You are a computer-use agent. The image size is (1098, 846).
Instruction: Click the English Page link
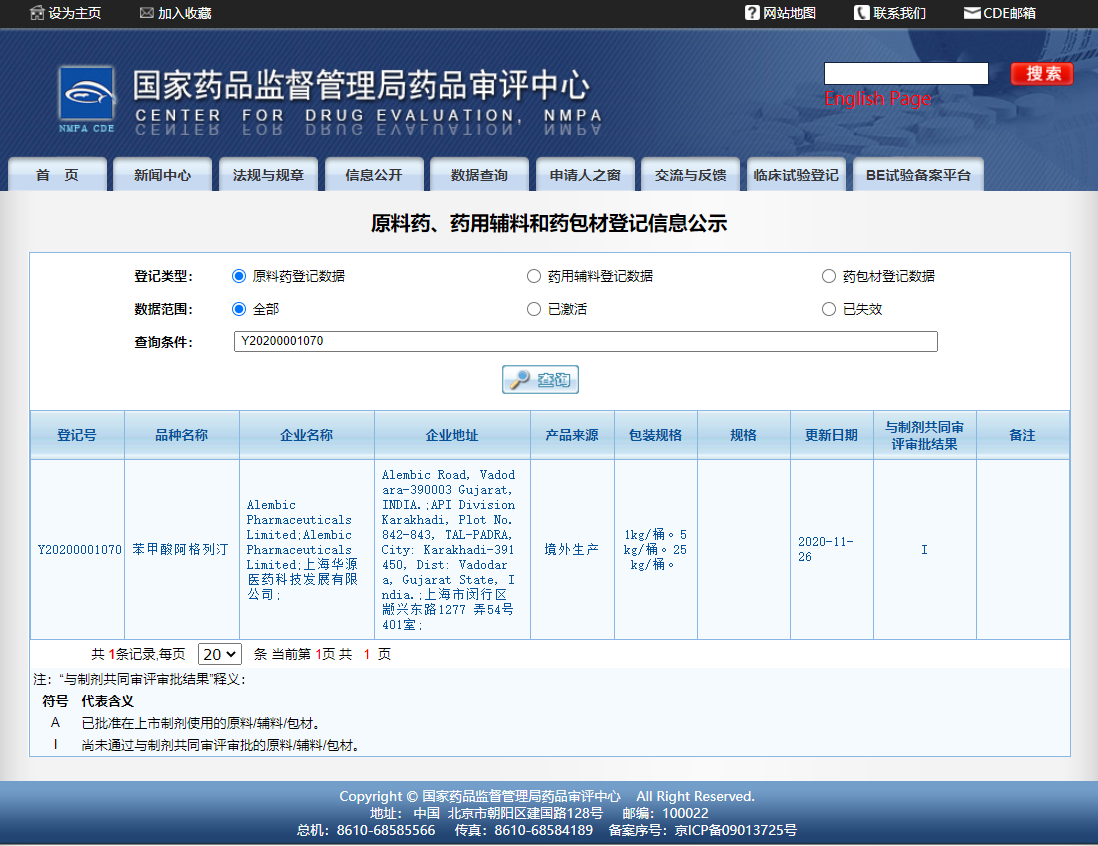878,100
